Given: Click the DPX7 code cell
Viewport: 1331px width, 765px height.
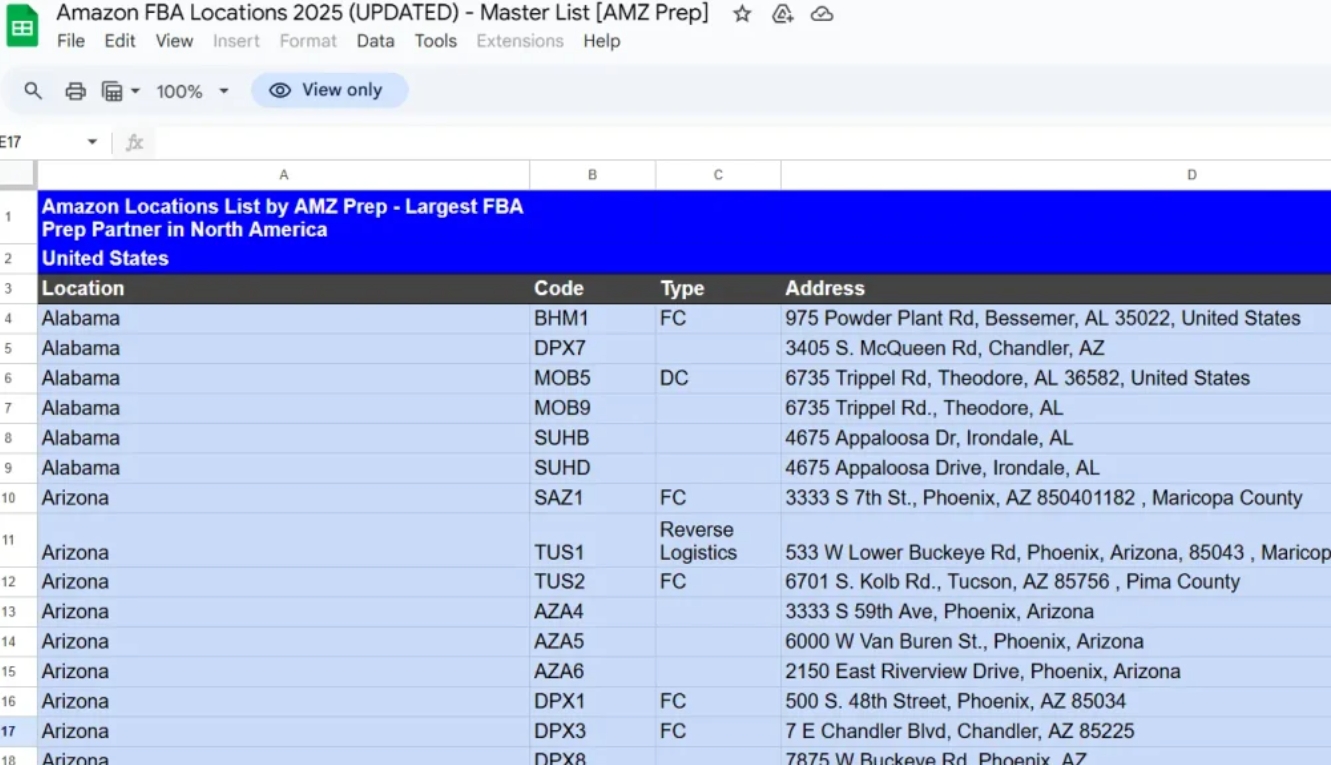Looking at the screenshot, I should point(592,349).
